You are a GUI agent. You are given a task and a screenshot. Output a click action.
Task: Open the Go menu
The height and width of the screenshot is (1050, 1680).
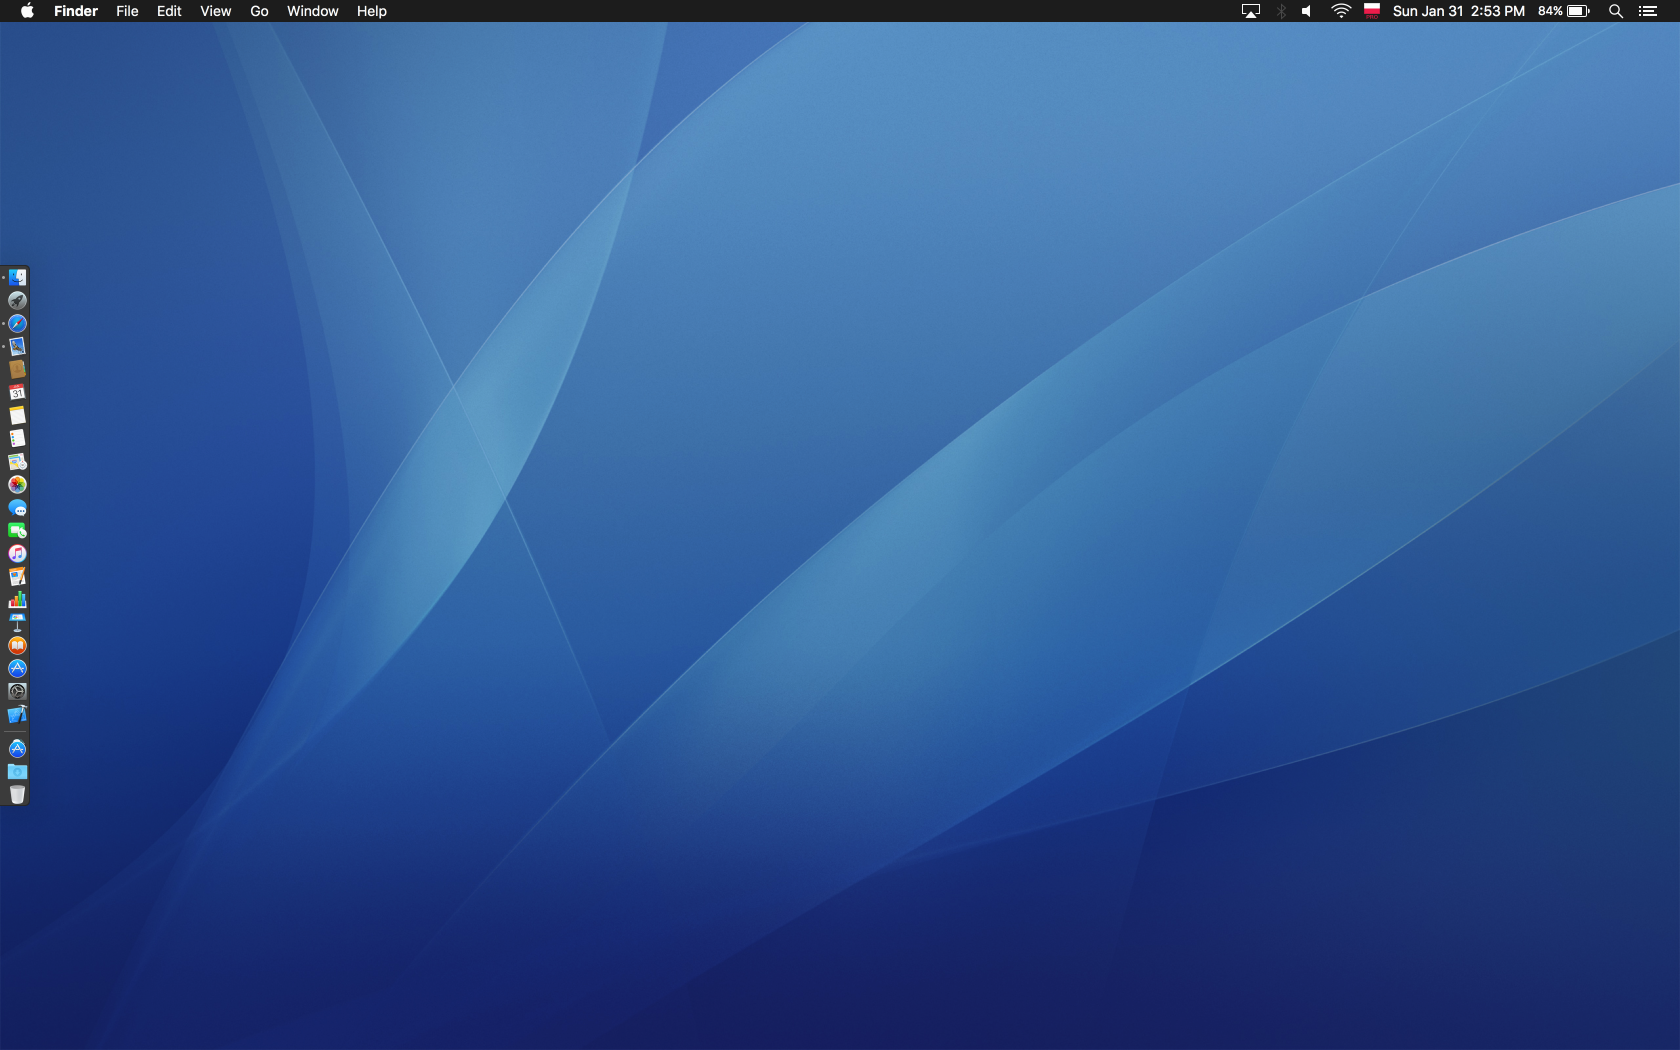click(259, 11)
